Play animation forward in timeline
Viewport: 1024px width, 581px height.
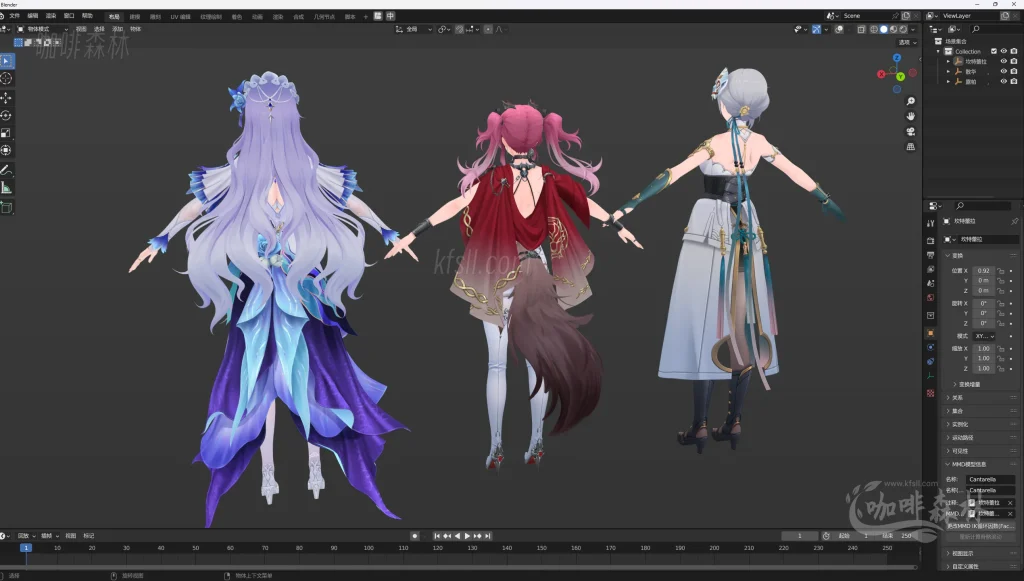click(467, 536)
